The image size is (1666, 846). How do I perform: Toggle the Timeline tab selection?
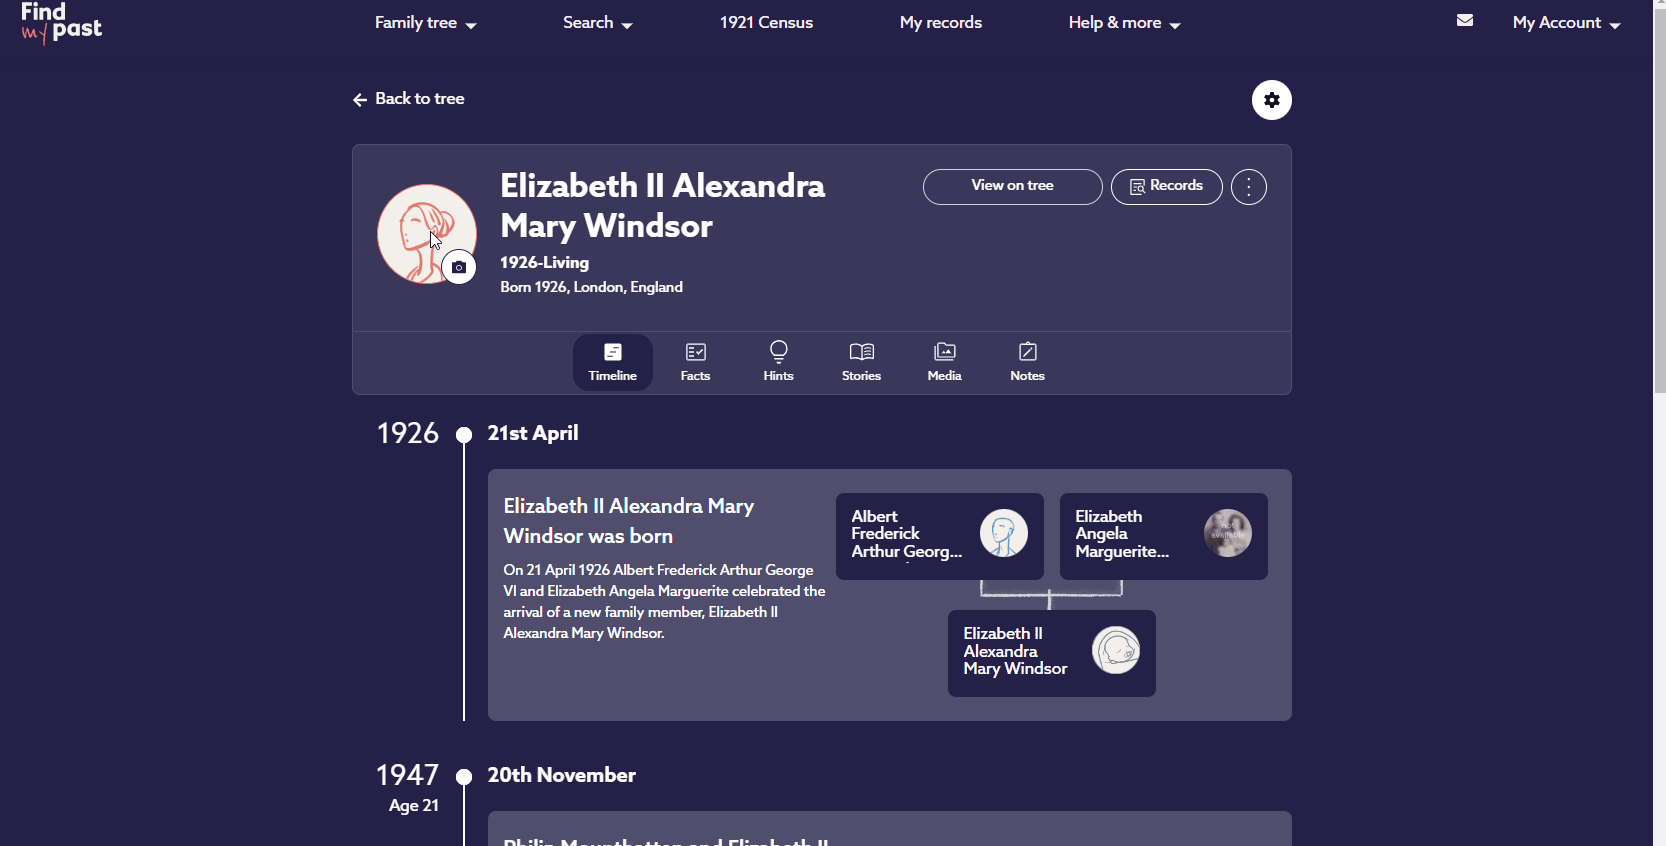pos(612,360)
